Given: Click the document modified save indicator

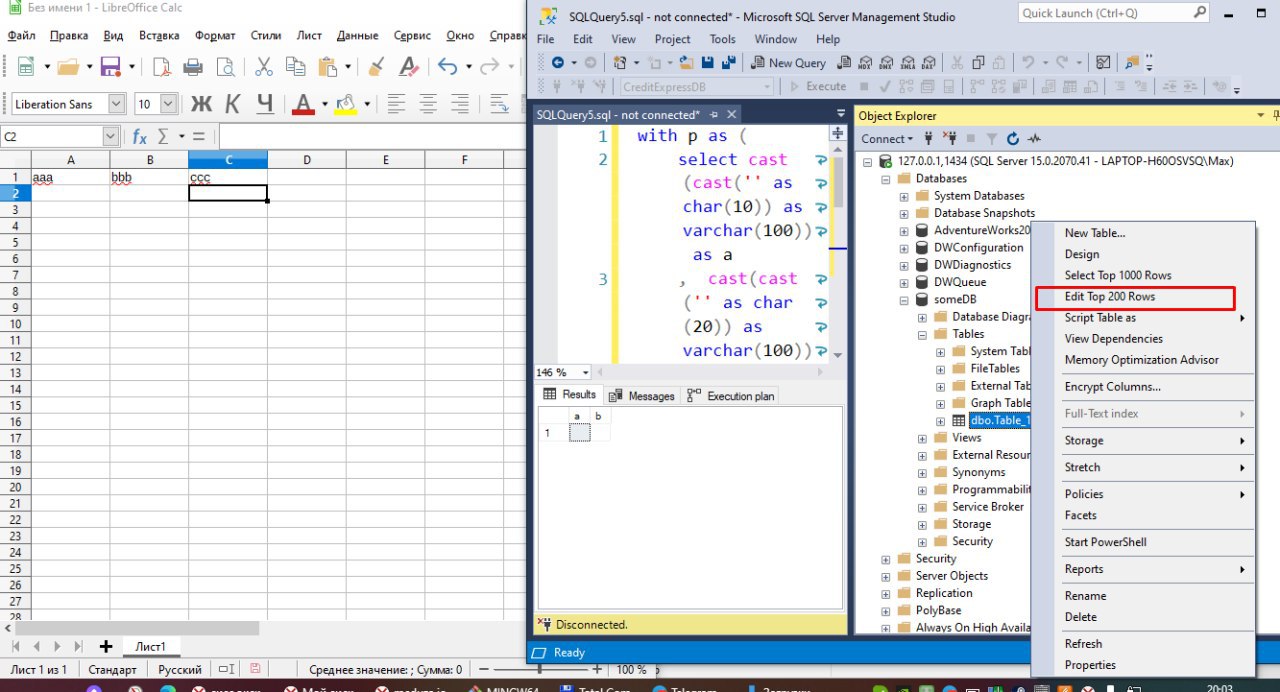Looking at the screenshot, I should [255, 669].
